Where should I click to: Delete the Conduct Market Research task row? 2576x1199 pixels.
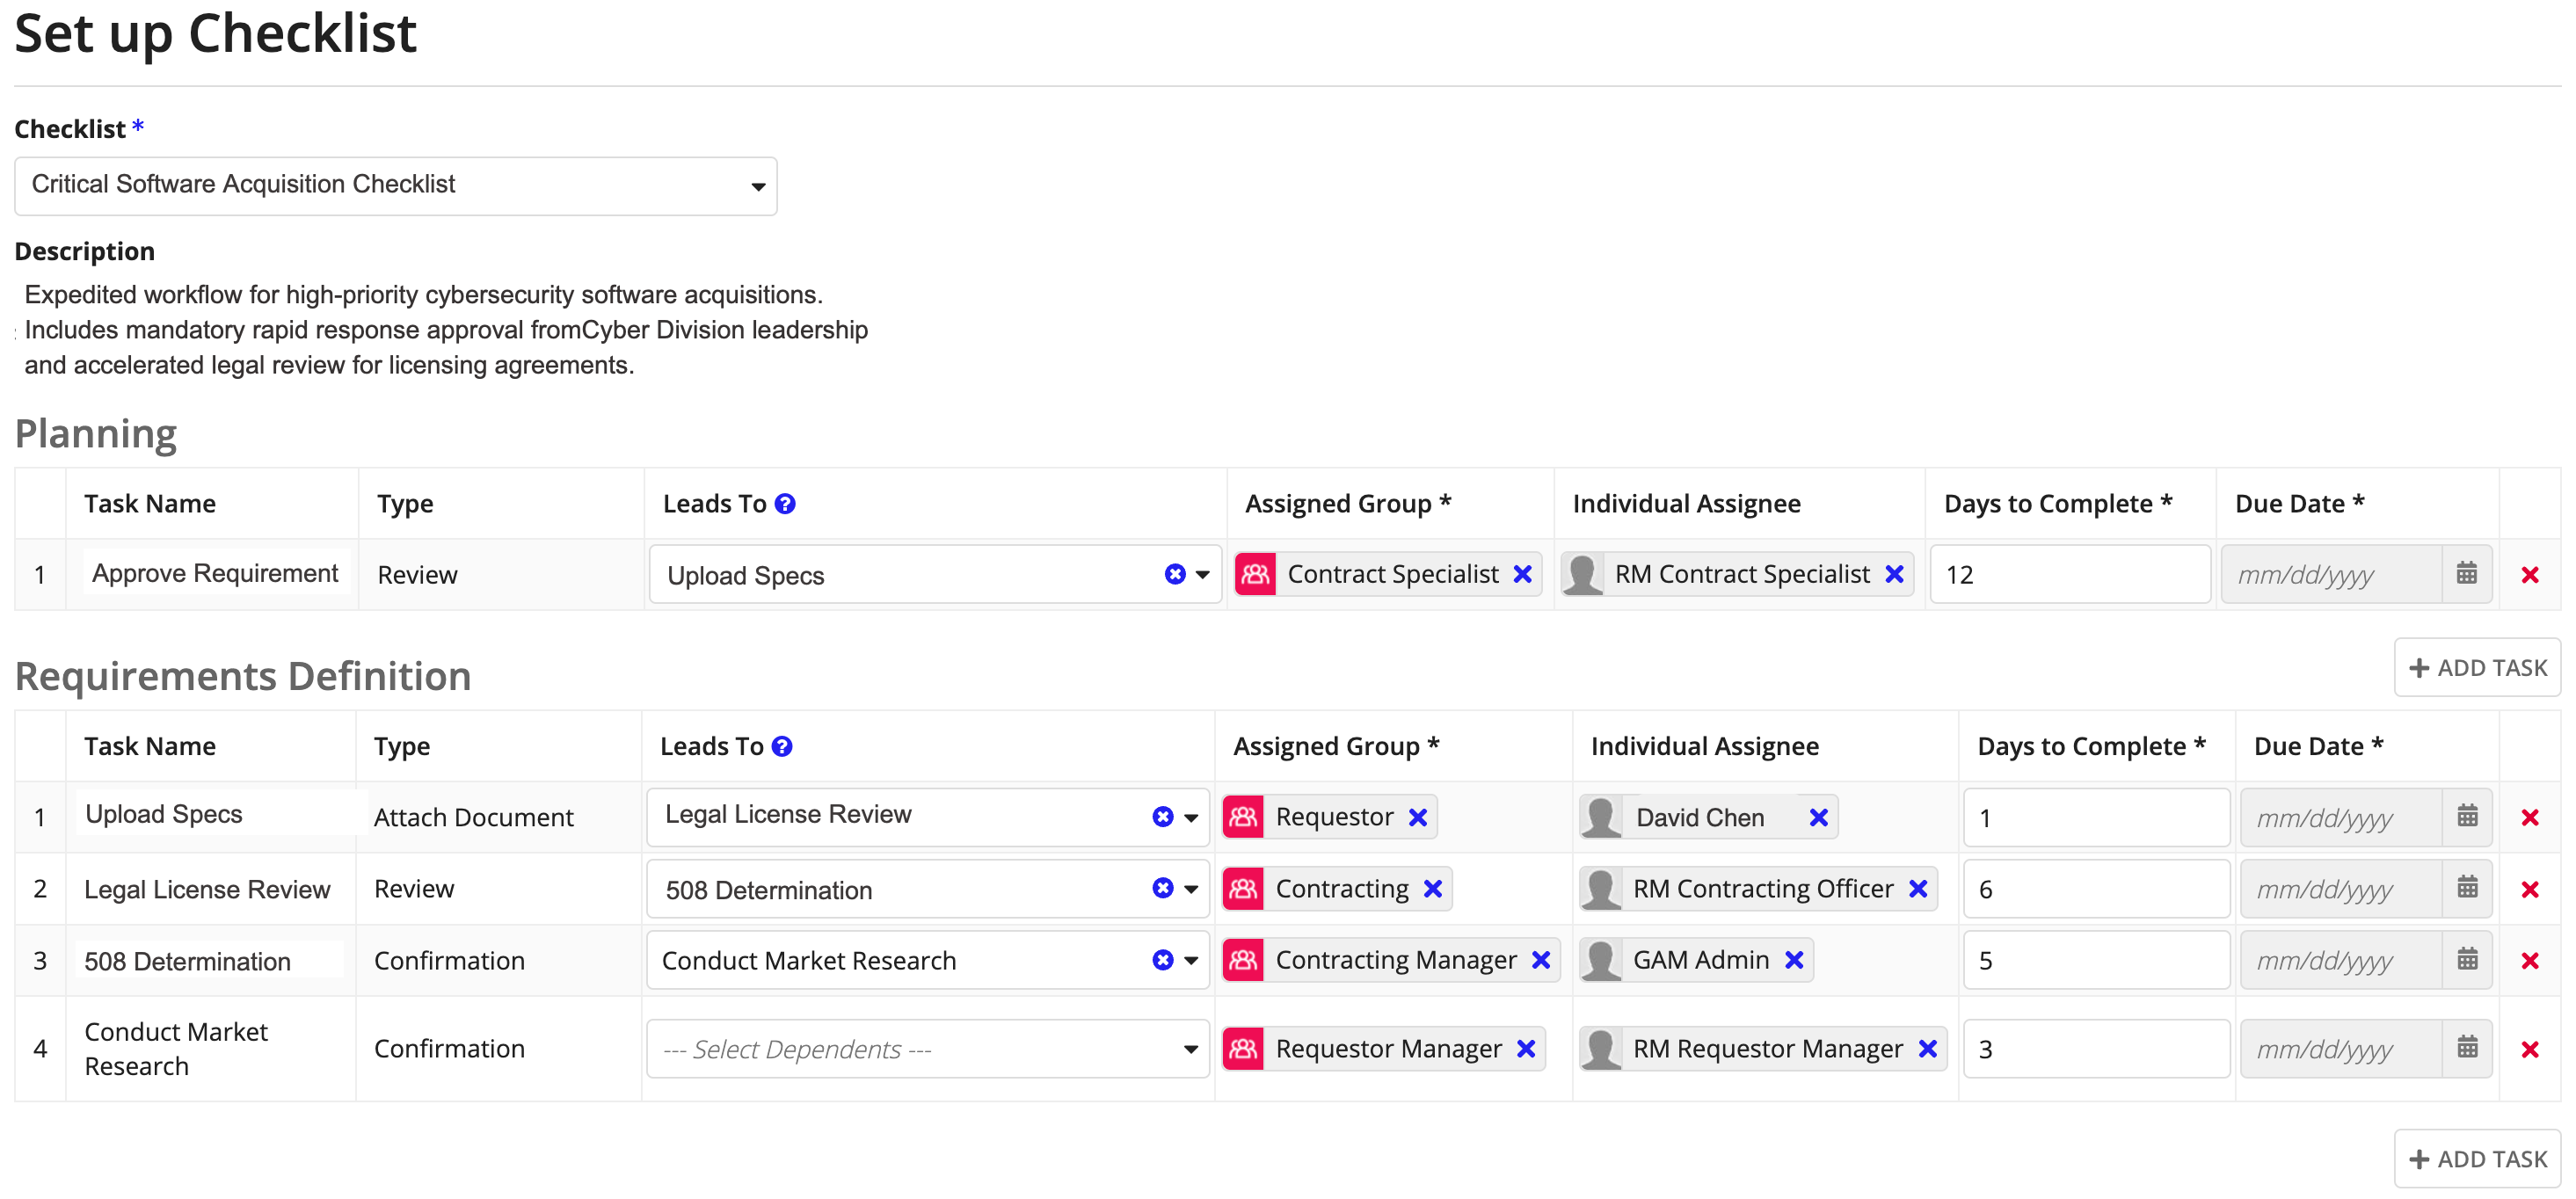(x=2530, y=1050)
